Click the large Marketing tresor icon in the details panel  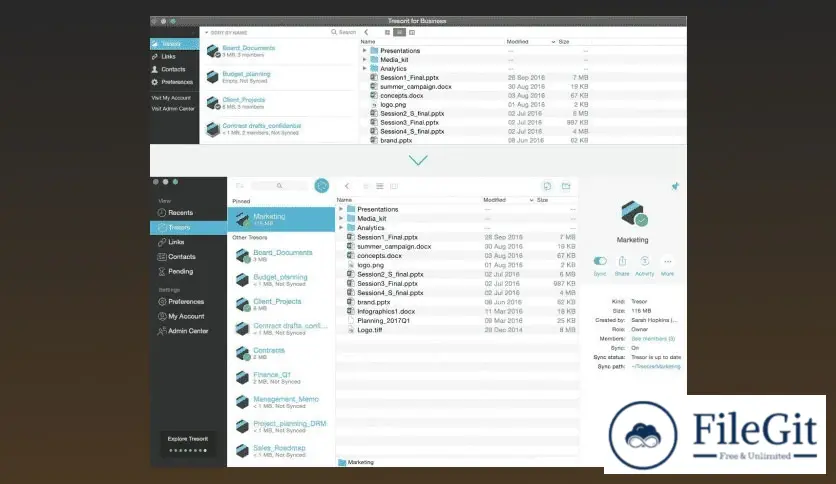click(633, 213)
